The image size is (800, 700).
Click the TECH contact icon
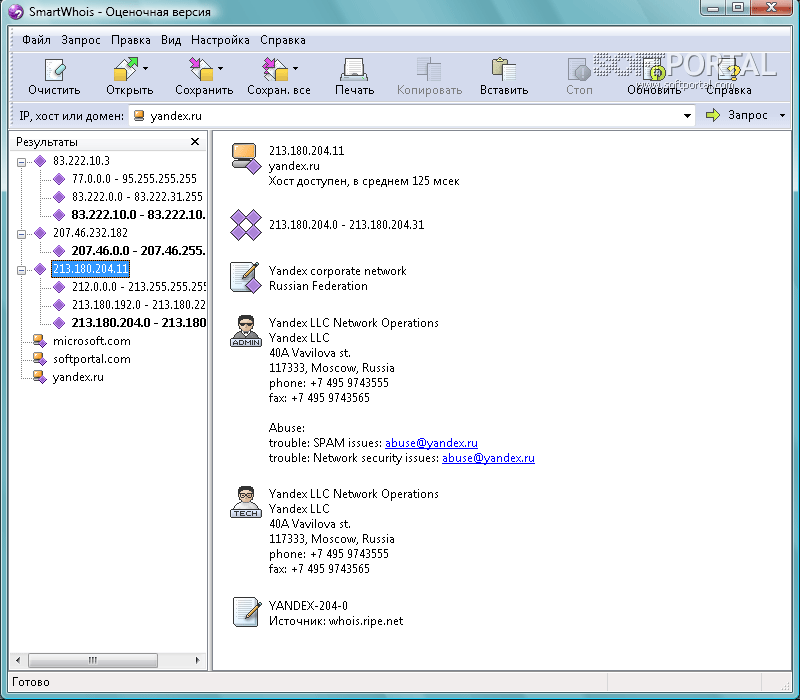click(246, 502)
